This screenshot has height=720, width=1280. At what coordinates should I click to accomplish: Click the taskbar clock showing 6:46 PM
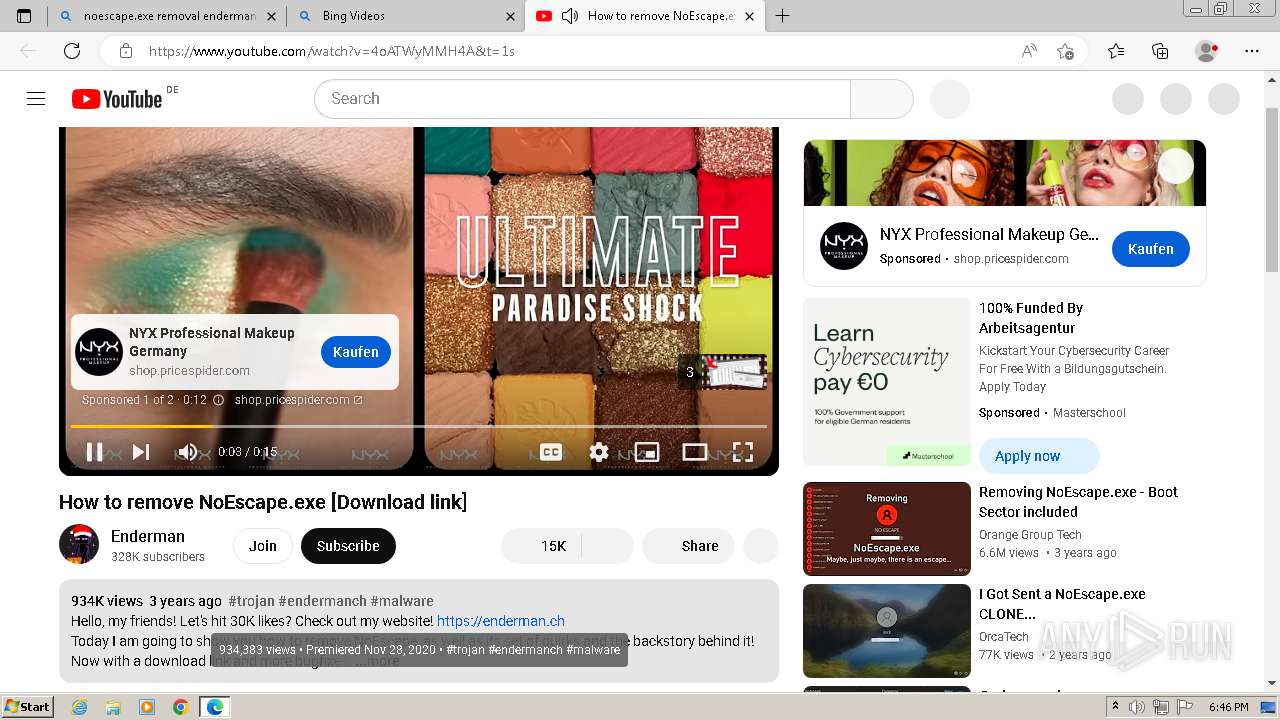[x=1228, y=707]
